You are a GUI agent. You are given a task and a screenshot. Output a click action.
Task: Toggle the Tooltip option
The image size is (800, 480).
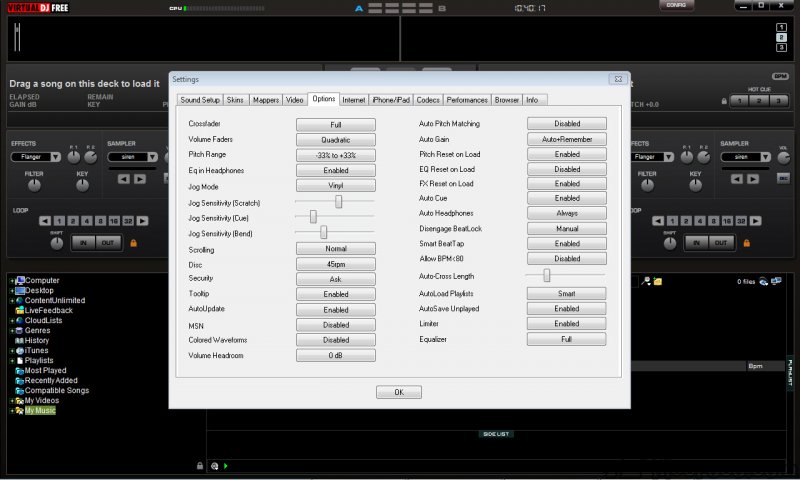click(x=336, y=294)
